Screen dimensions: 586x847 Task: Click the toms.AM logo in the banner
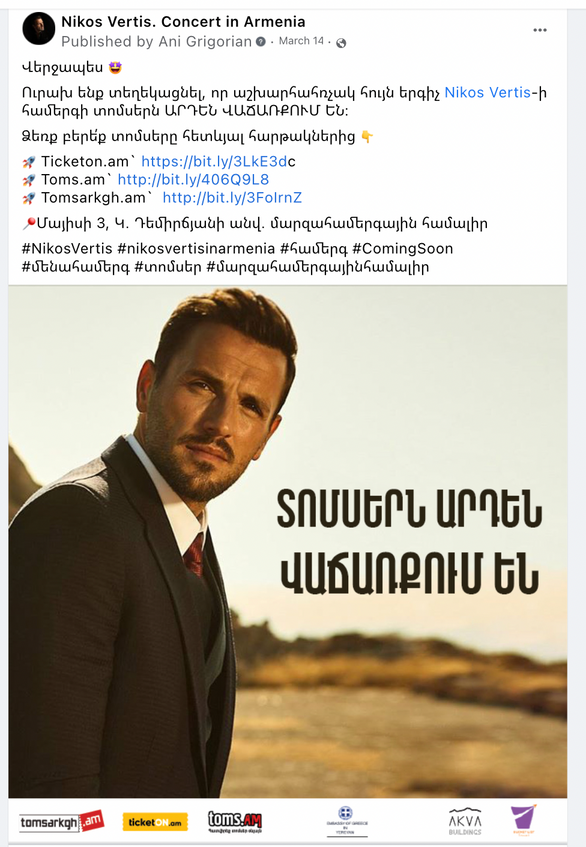(235, 822)
